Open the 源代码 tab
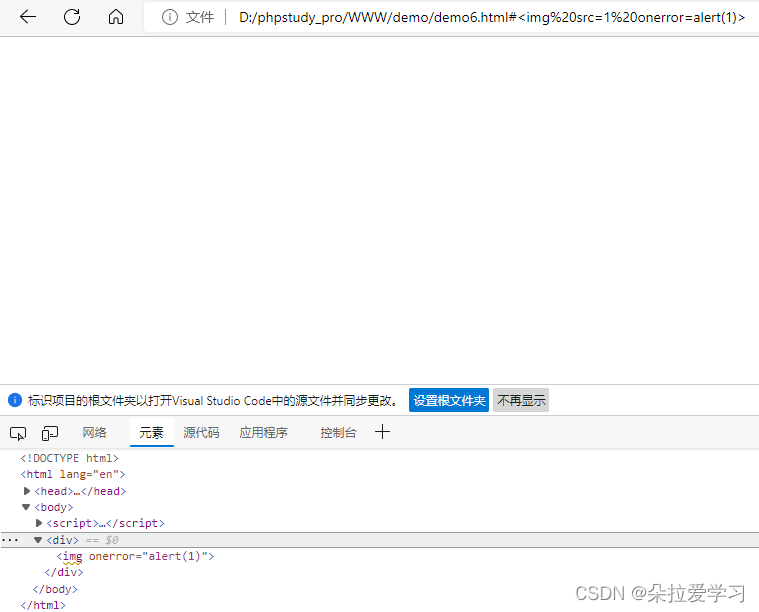 201,433
